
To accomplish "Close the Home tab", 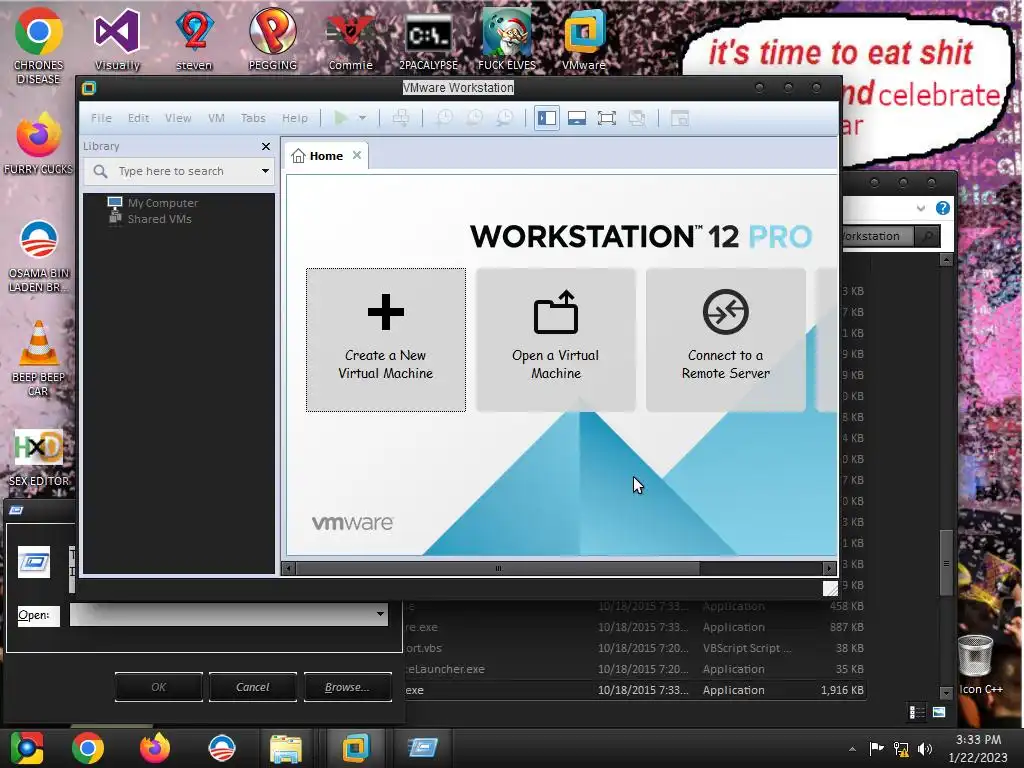I will pyautogui.click(x=357, y=155).
